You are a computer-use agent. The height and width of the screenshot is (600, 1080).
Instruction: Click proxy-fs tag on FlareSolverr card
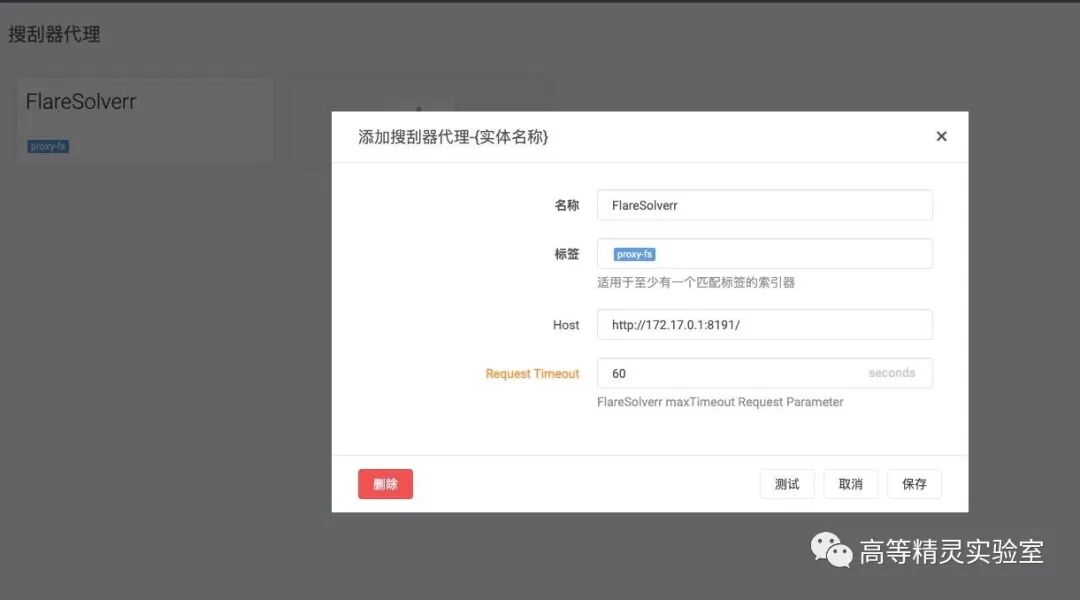[48, 146]
